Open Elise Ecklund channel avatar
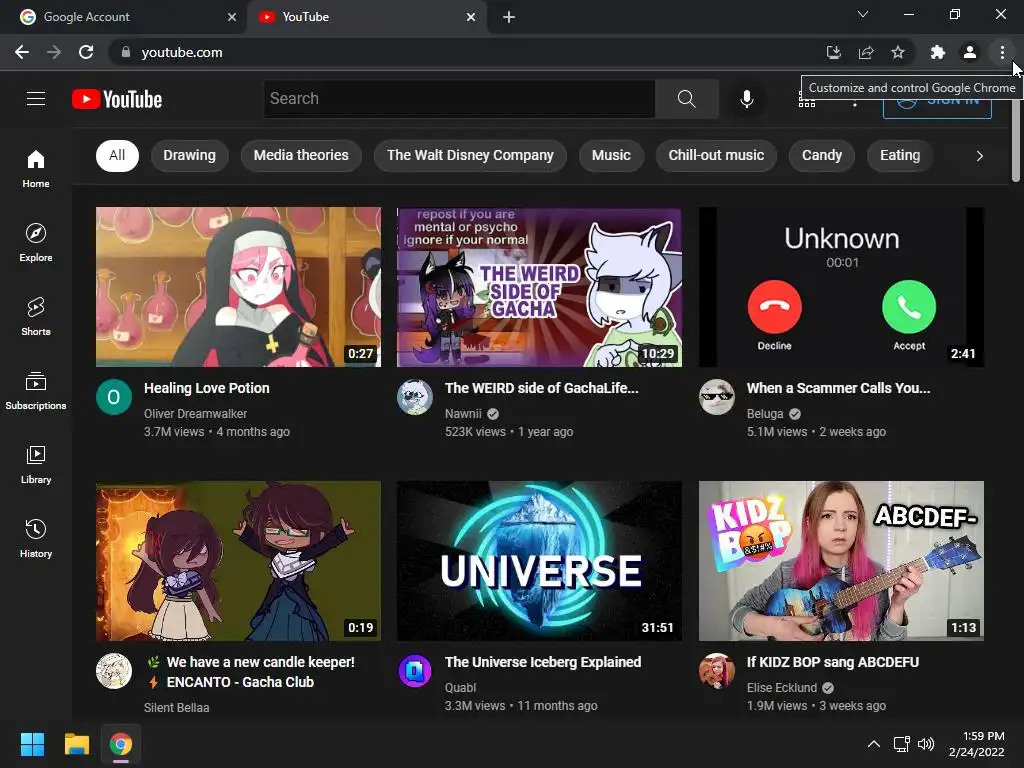This screenshot has height=768, width=1024. (x=716, y=671)
